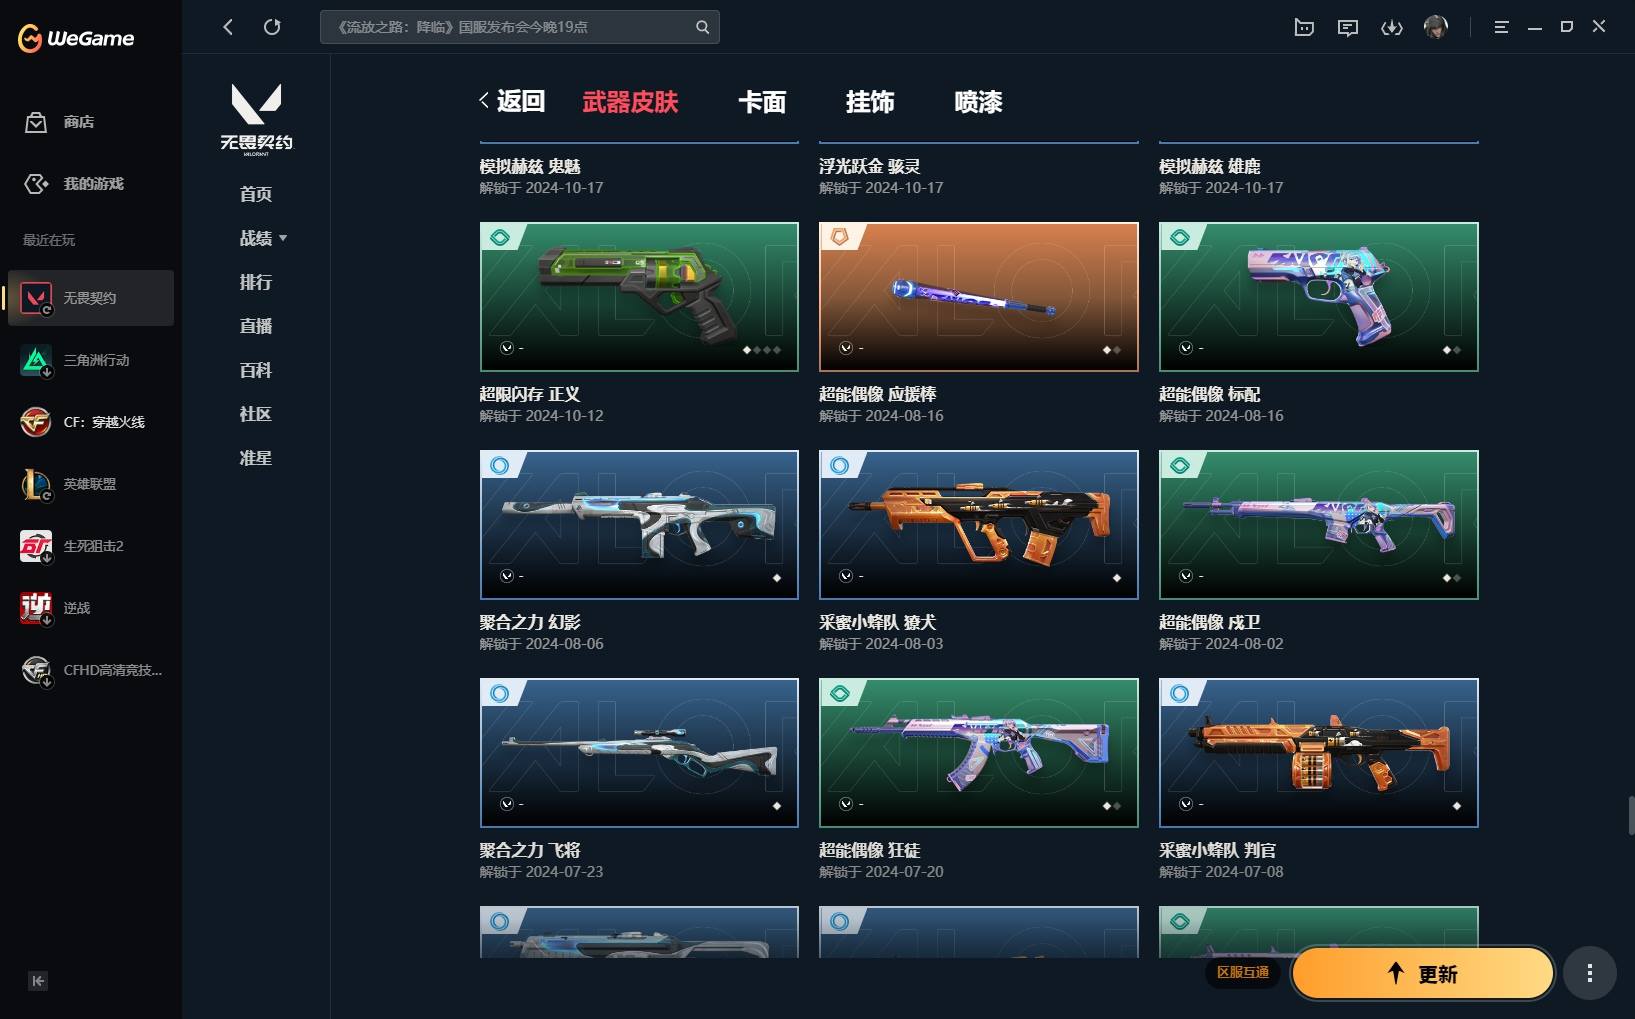The height and width of the screenshot is (1019, 1635).
Task: Select 逆战 game entry
Action: (91, 608)
